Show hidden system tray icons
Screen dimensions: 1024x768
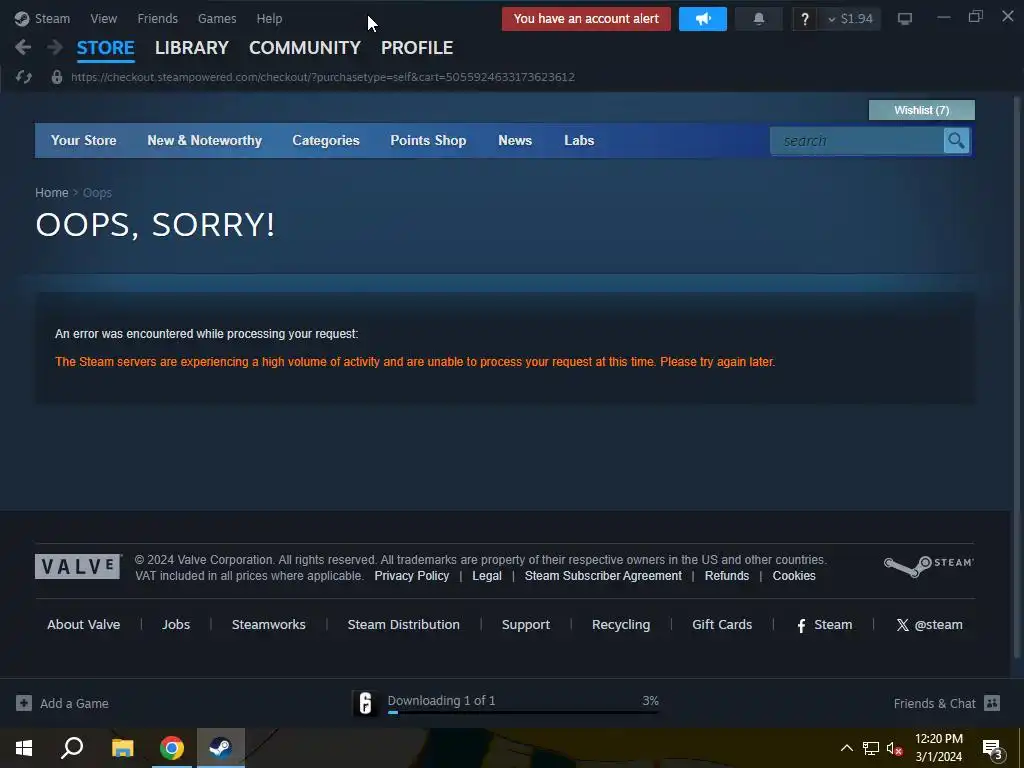(846, 748)
